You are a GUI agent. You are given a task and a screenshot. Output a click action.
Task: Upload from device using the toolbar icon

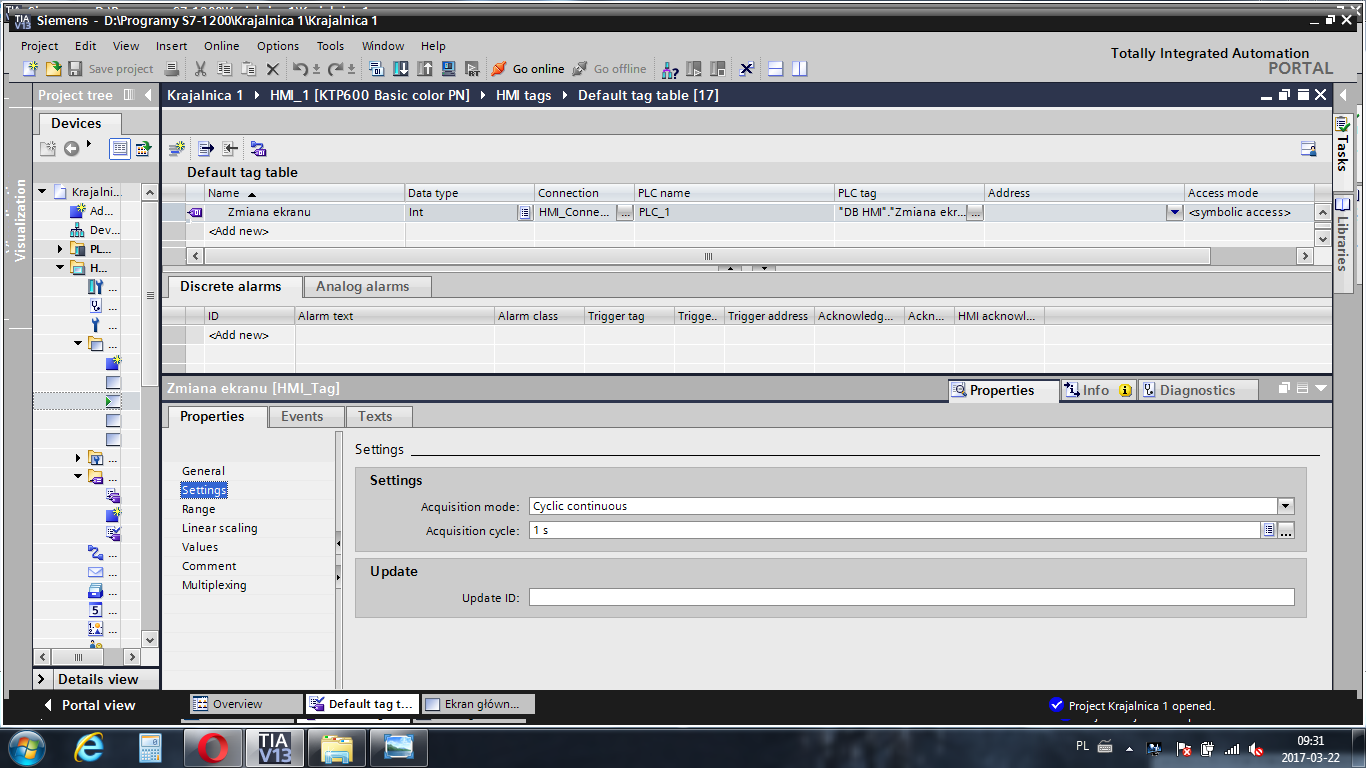(x=424, y=69)
